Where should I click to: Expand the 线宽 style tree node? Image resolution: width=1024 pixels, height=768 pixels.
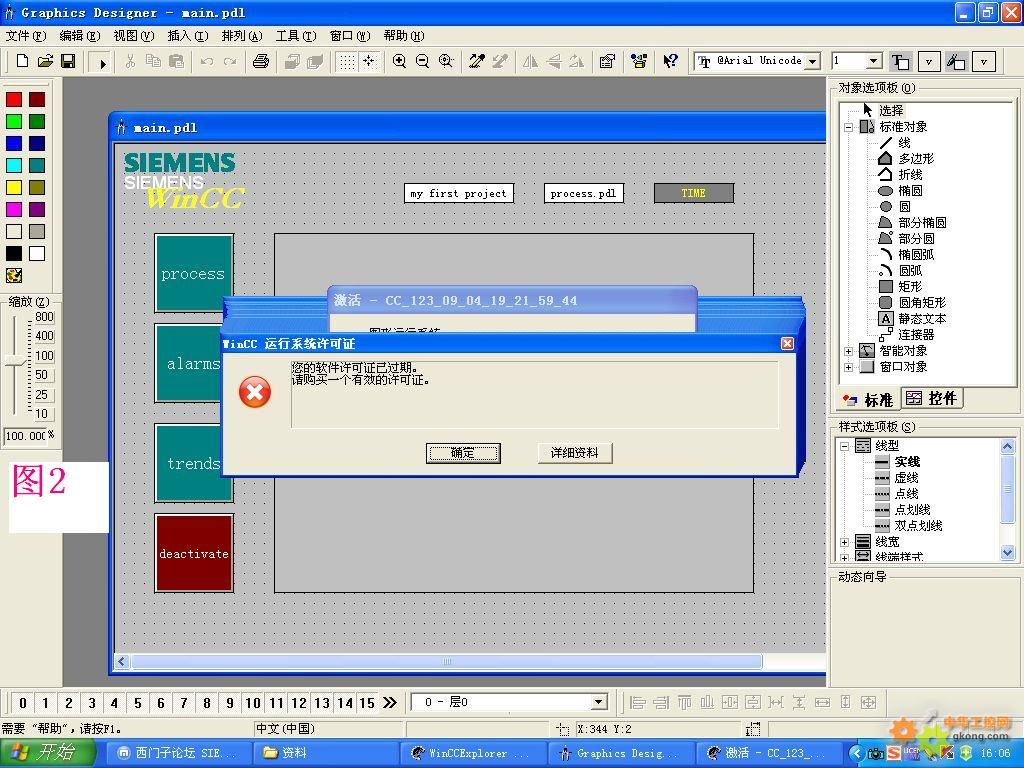pyautogui.click(x=844, y=542)
